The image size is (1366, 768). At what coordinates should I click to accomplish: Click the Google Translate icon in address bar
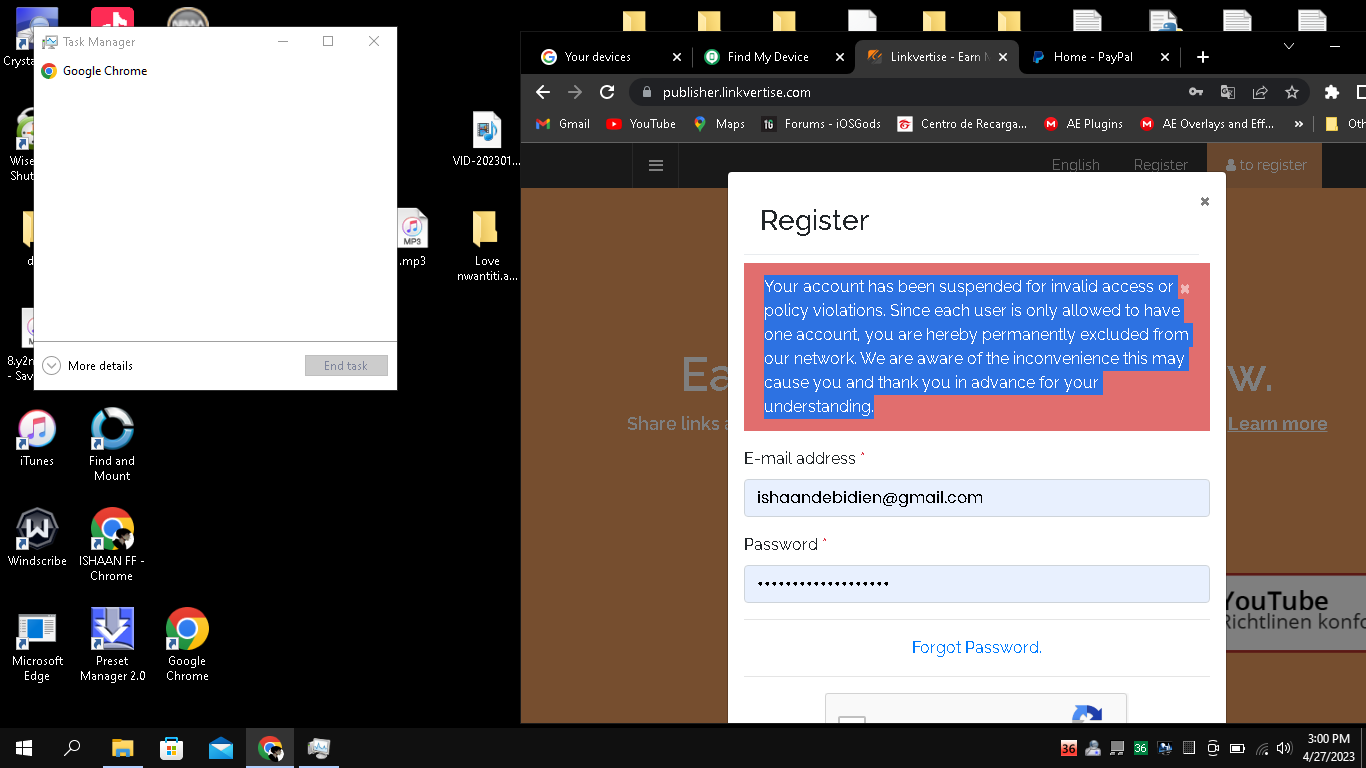click(1228, 92)
